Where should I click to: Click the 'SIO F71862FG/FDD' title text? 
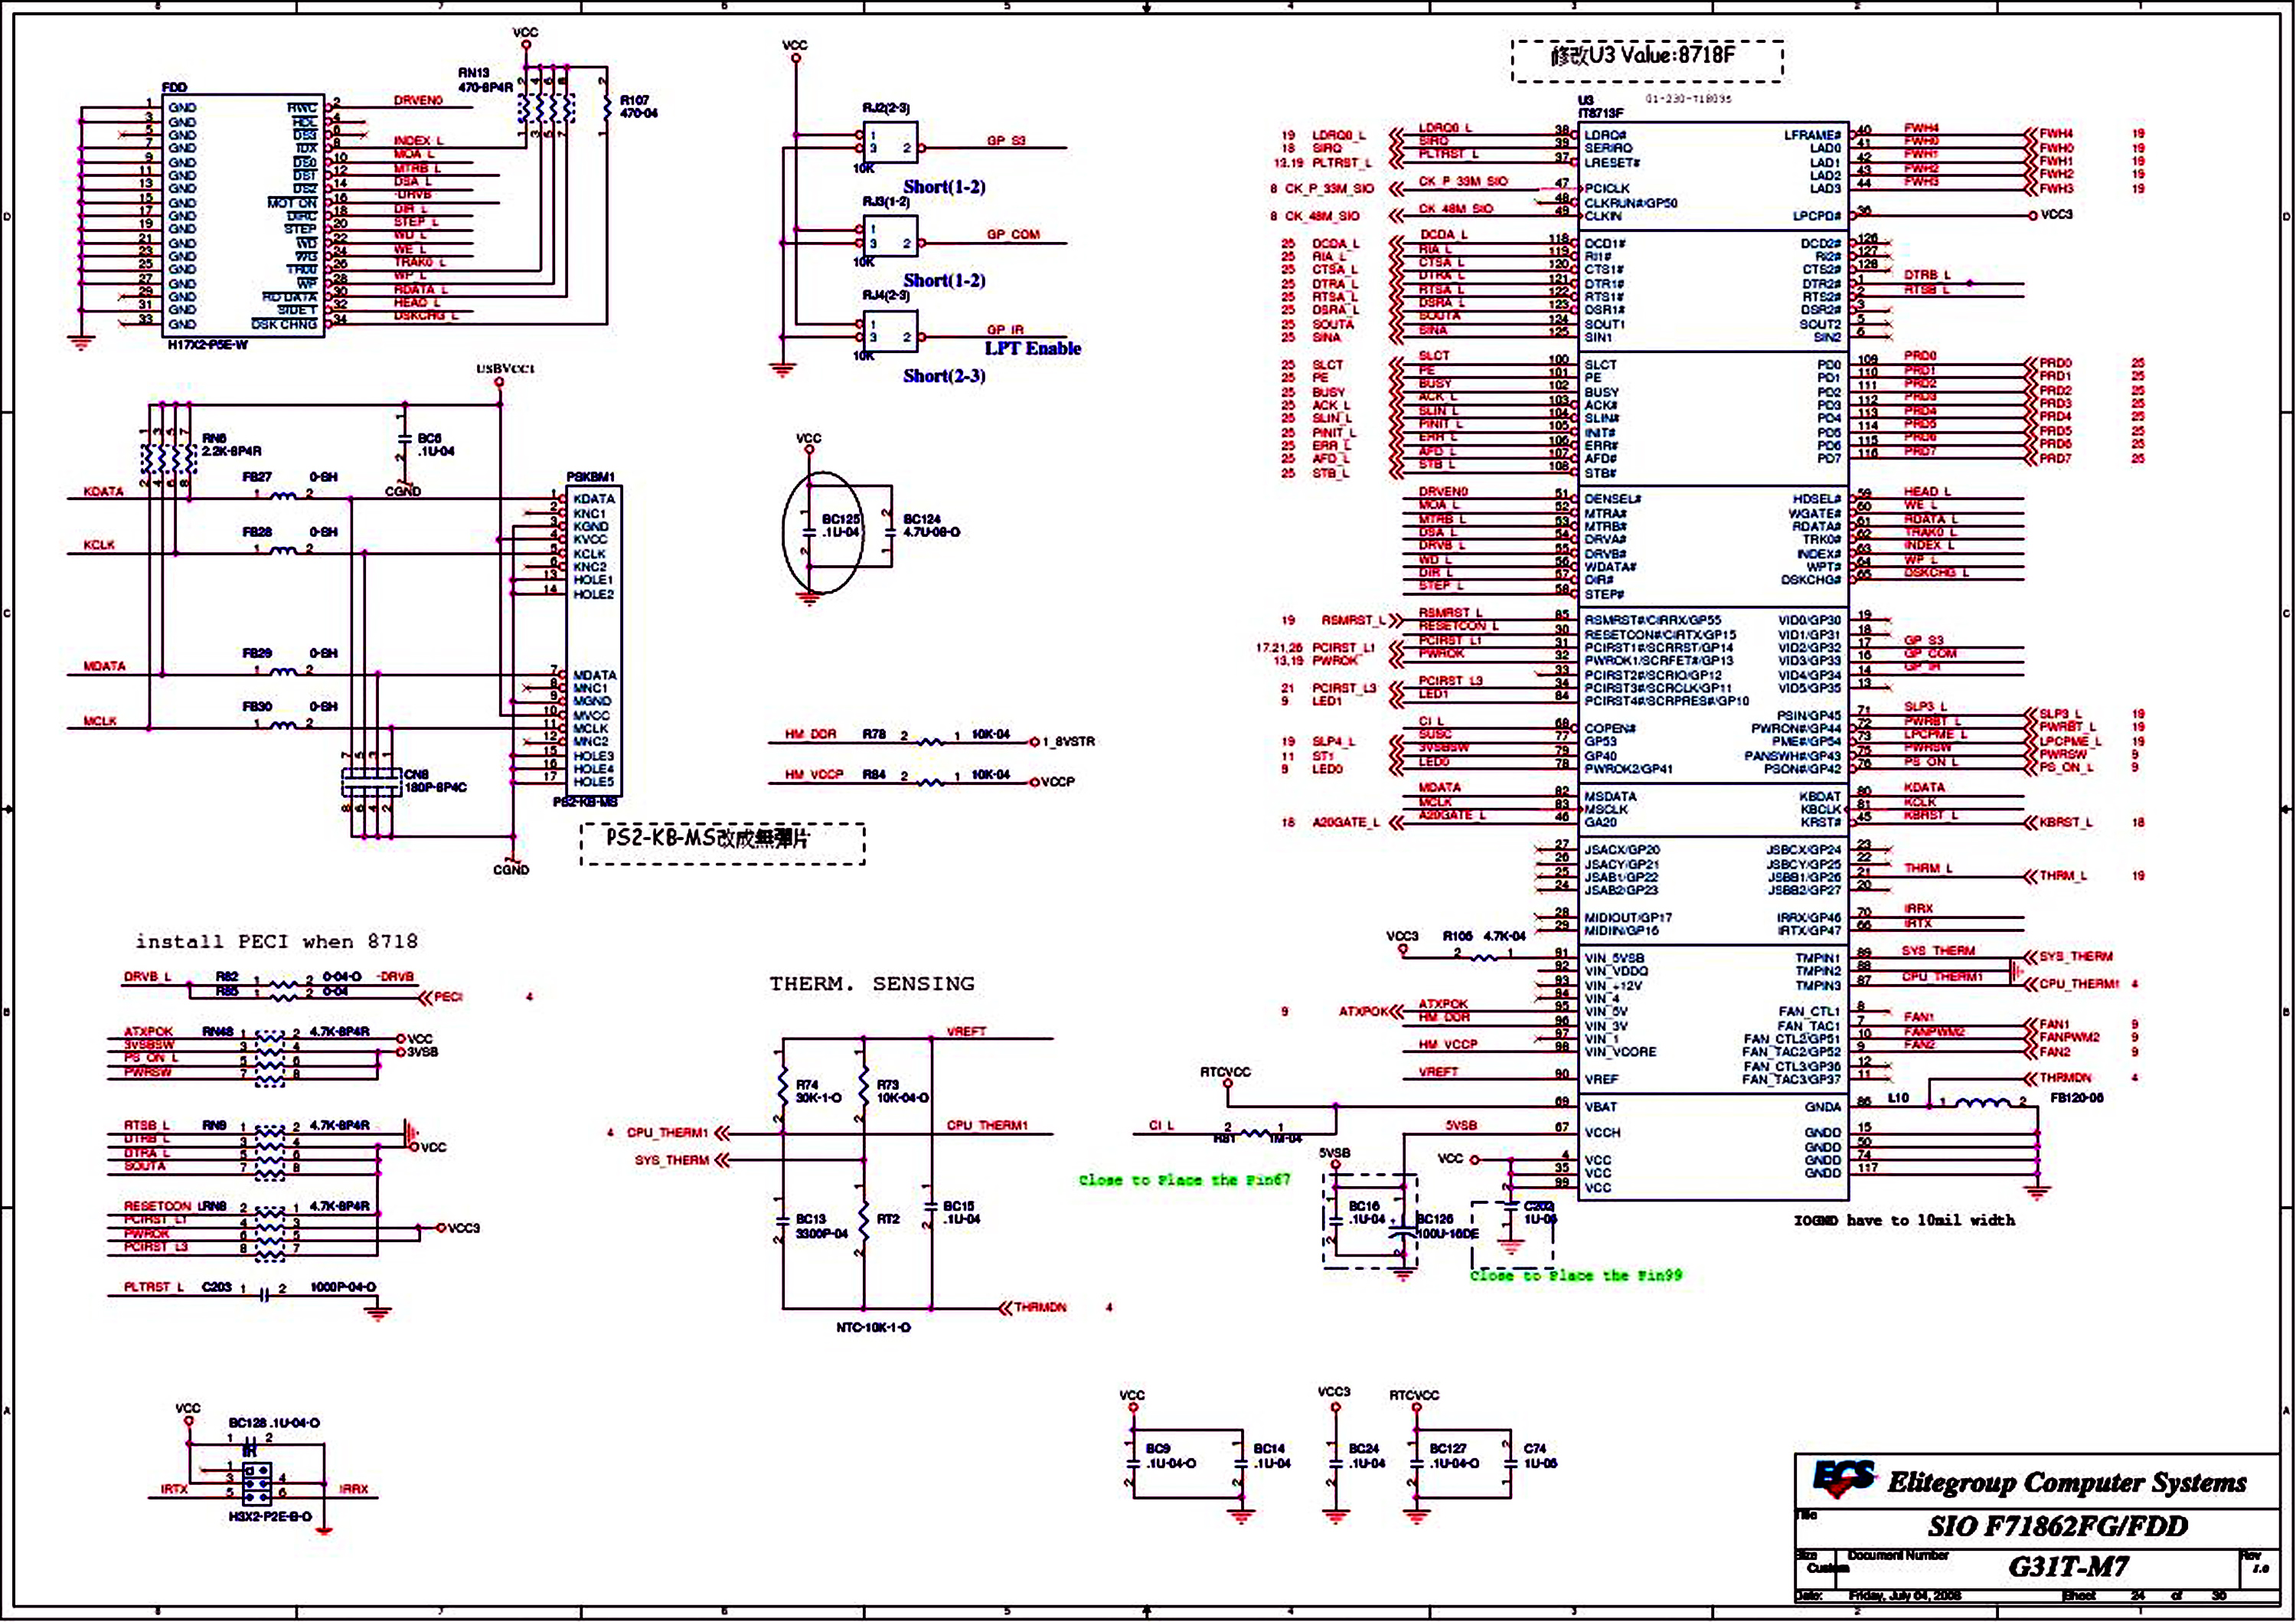point(2057,1526)
